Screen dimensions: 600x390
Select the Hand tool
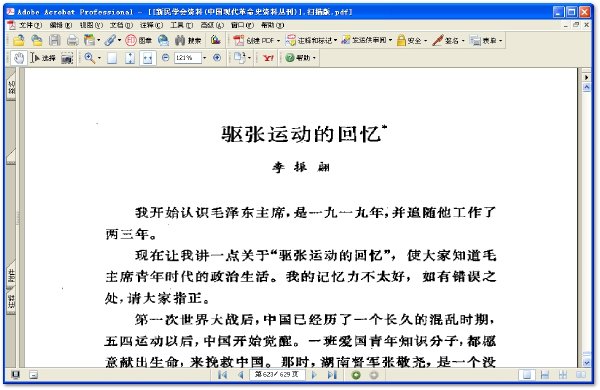tap(18, 58)
